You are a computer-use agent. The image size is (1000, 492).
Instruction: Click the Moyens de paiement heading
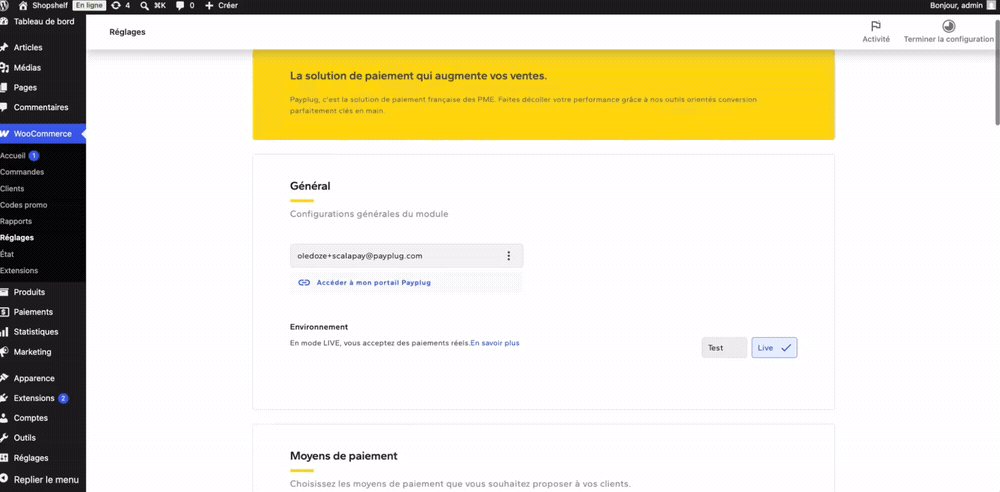(x=344, y=456)
